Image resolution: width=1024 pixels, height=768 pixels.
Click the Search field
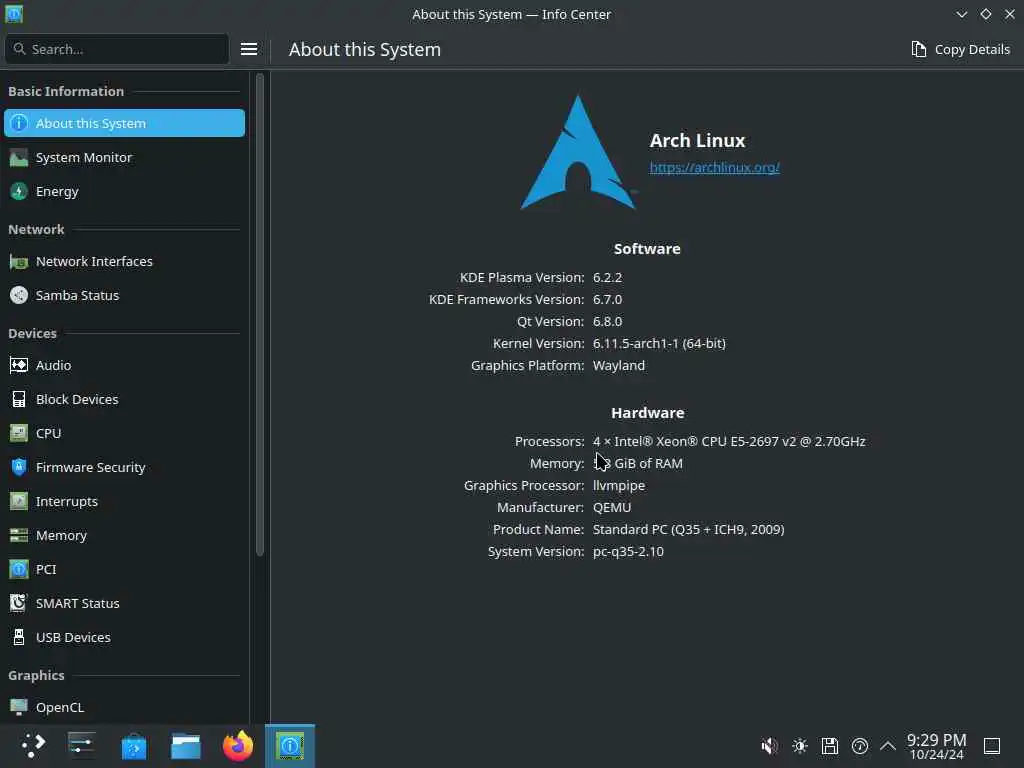click(117, 50)
